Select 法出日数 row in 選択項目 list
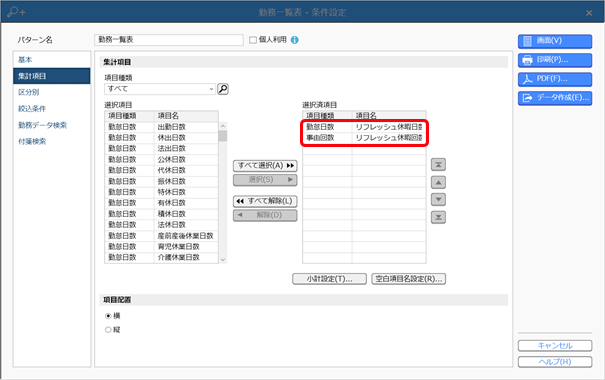The height and width of the screenshot is (380, 605). point(161,149)
